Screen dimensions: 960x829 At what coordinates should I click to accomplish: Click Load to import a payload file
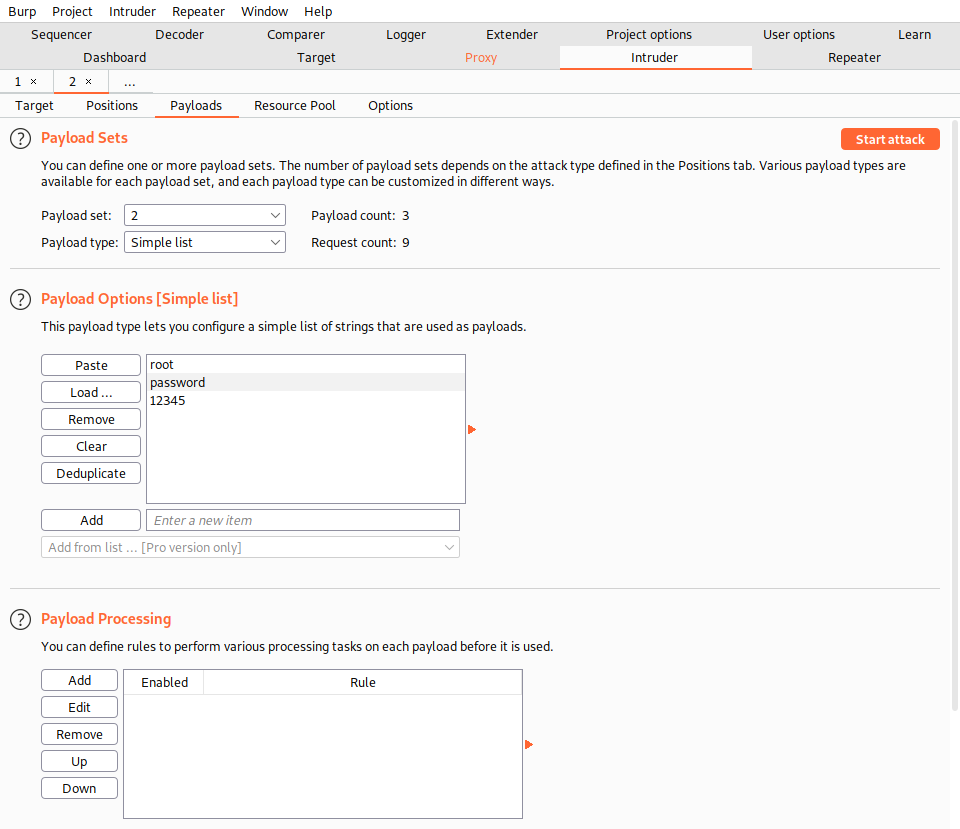pyautogui.click(x=91, y=392)
